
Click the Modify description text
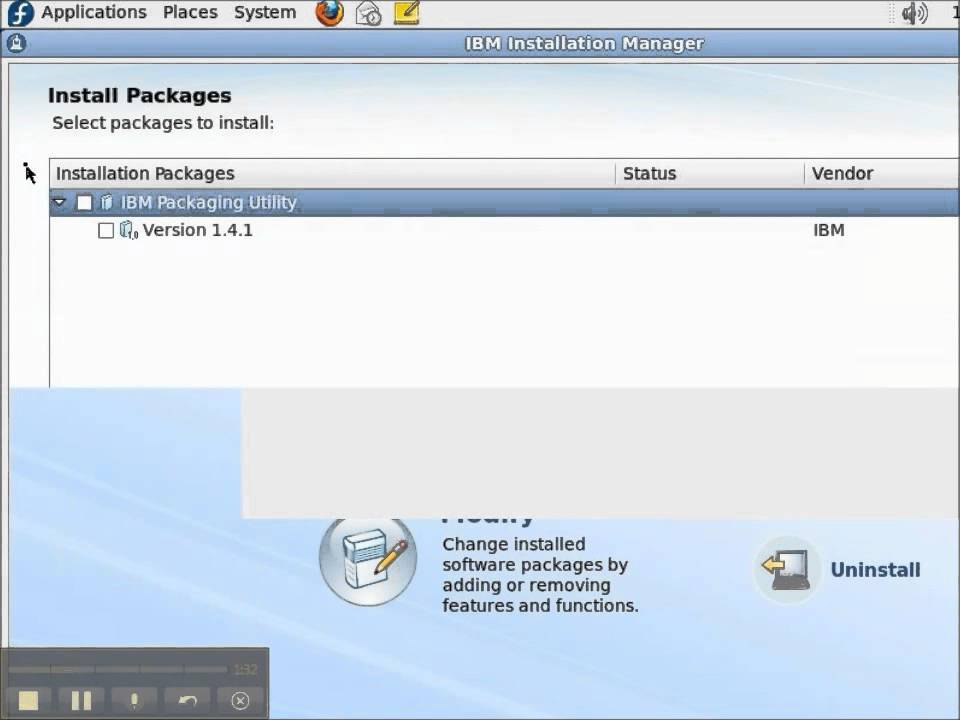pos(540,574)
